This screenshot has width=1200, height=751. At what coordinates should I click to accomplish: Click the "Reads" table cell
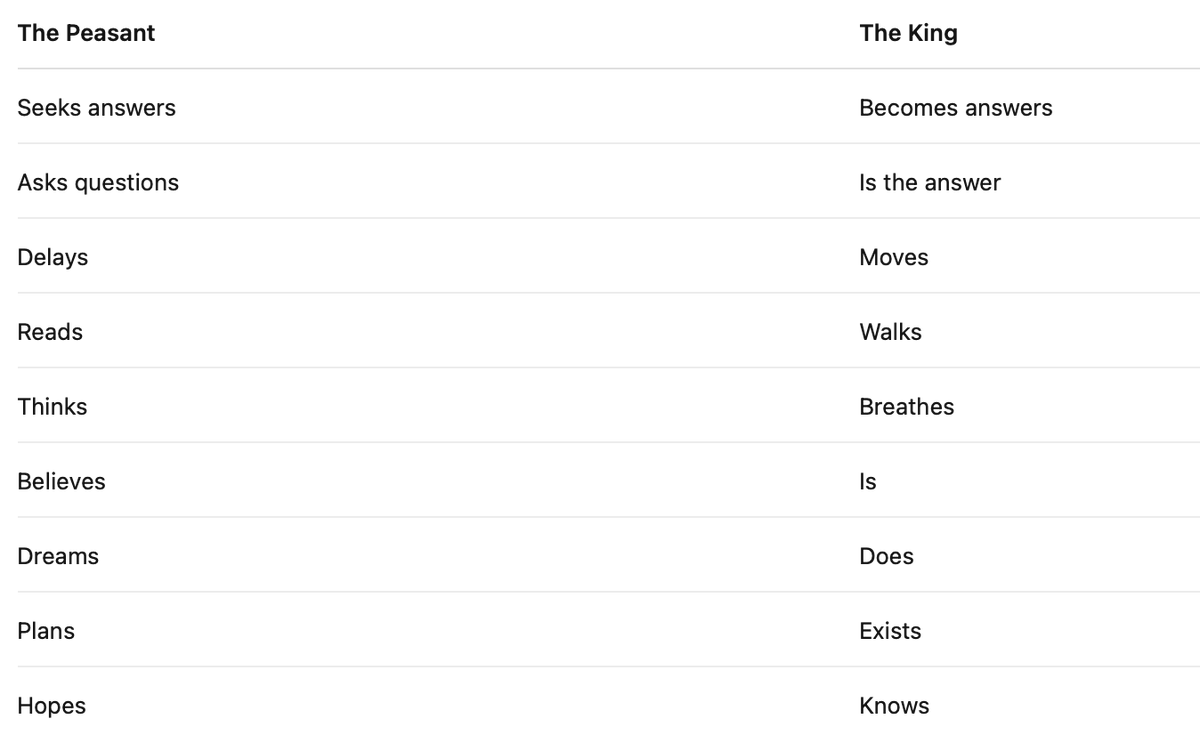[x=50, y=332]
